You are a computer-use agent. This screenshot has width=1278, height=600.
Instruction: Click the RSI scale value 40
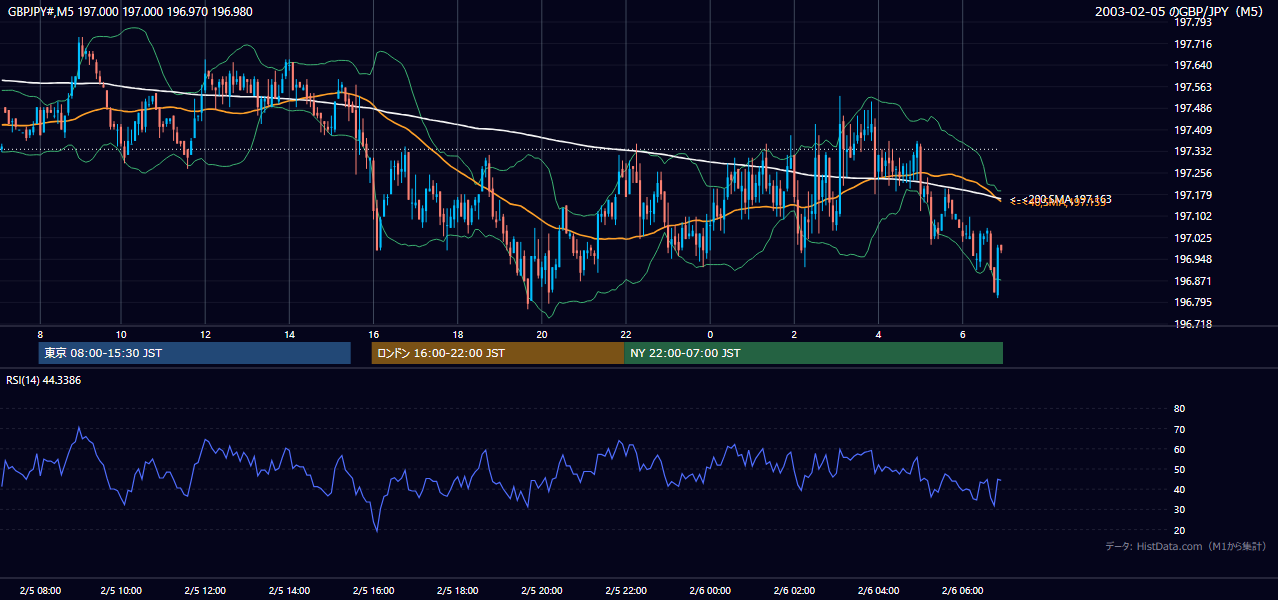click(x=1179, y=489)
